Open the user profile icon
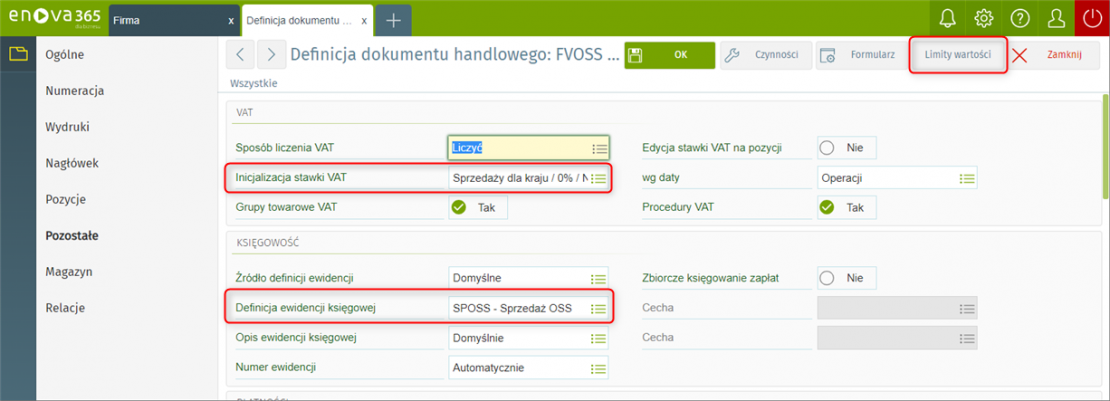 (x=1056, y=19)
